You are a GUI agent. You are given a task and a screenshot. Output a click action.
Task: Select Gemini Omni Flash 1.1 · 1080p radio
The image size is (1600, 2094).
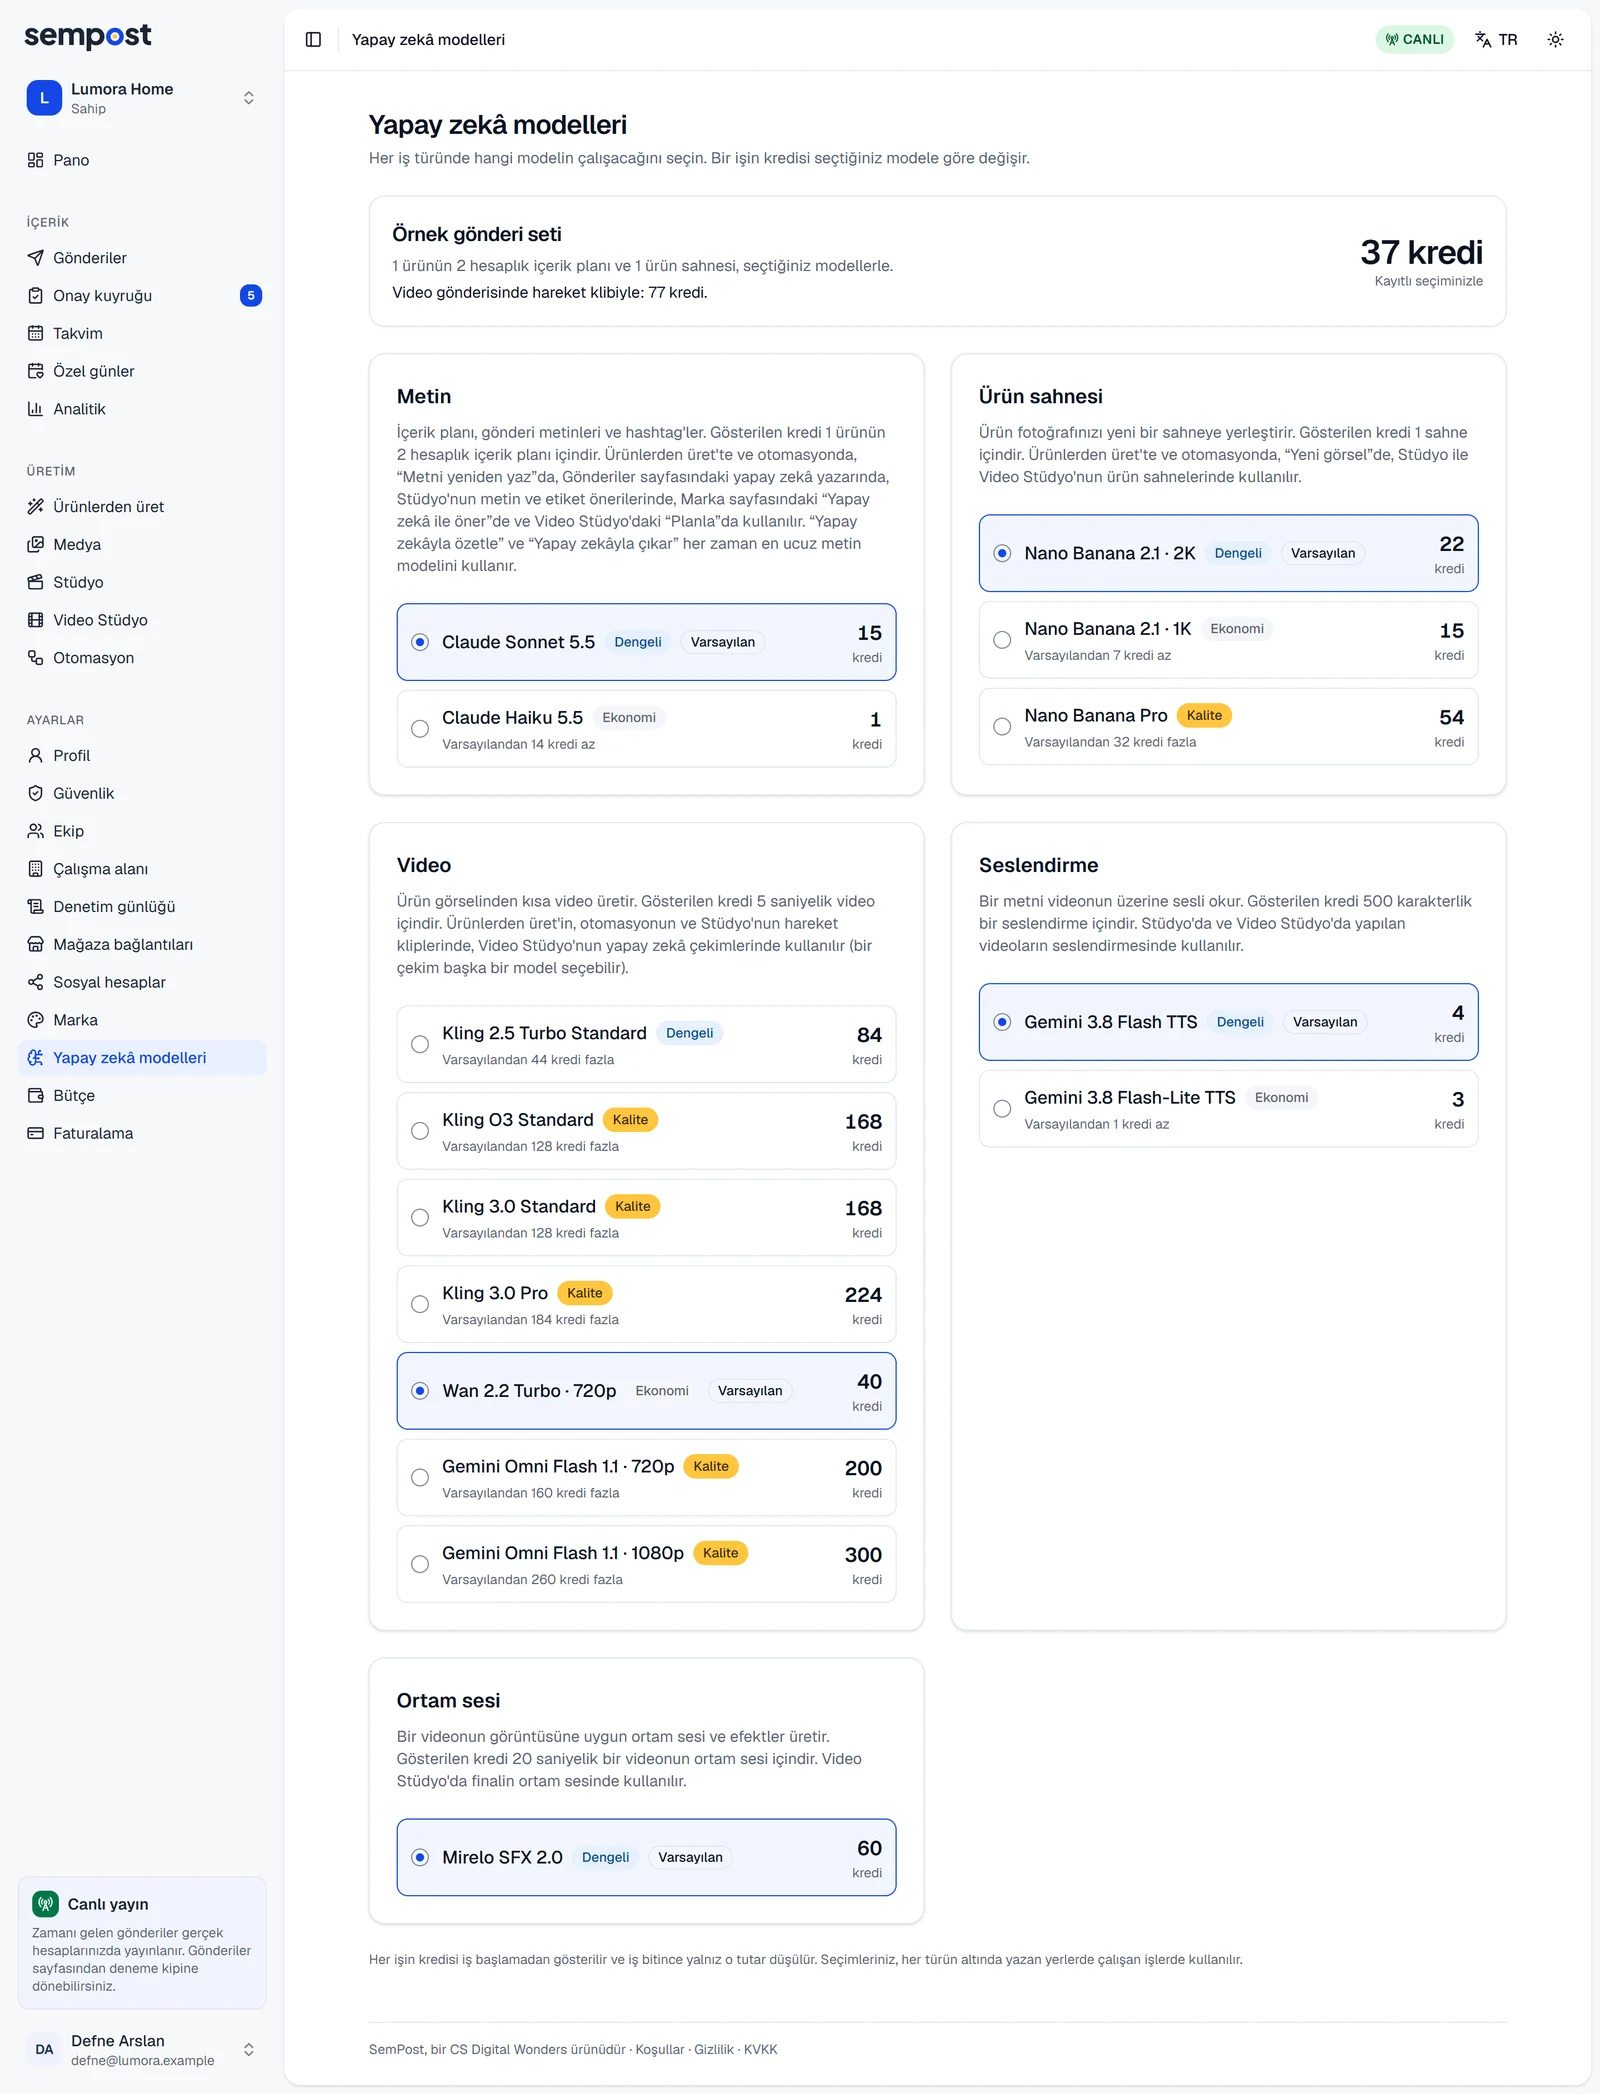coord(420,1564)
